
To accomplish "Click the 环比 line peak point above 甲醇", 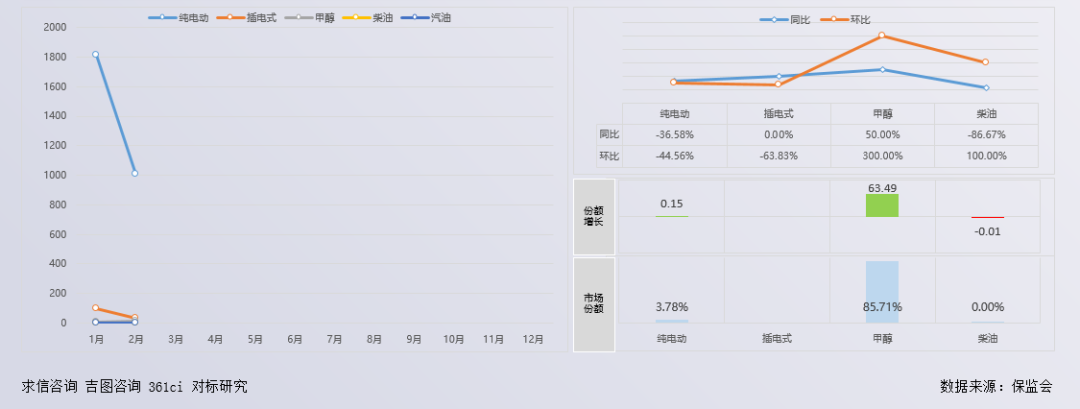I will coord(882,36).
